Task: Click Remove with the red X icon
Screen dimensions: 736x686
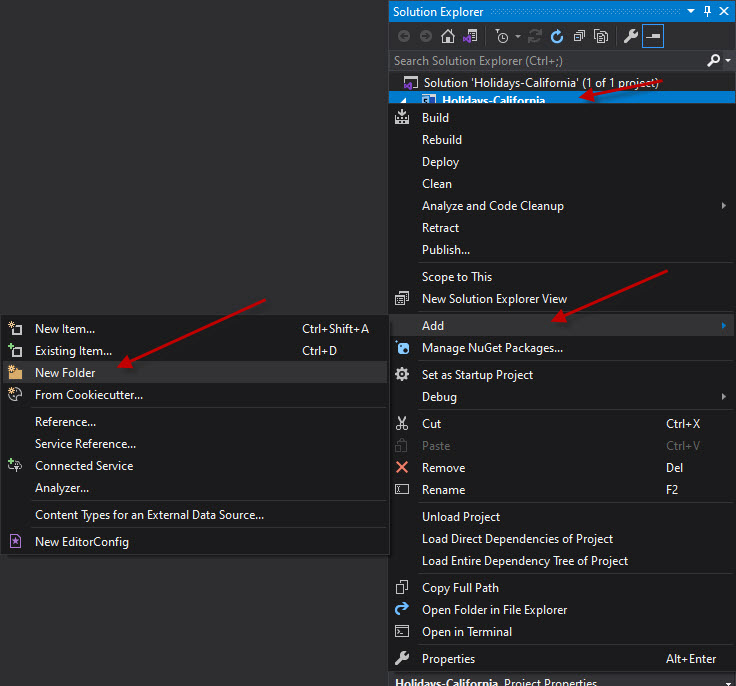Action: pos(562,468)
